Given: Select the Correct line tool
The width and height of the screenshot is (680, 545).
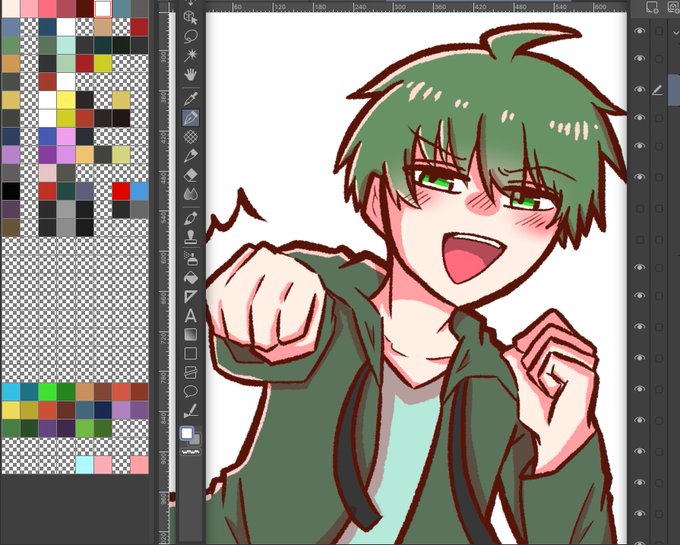Looking at the screenshot, I should [x=190, y=411].
